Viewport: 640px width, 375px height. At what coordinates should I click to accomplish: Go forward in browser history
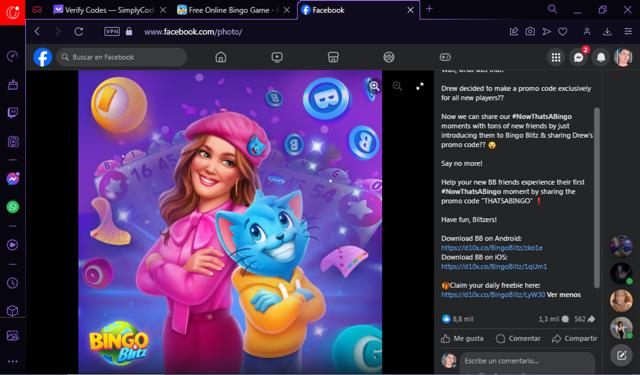tap(58, 31)
